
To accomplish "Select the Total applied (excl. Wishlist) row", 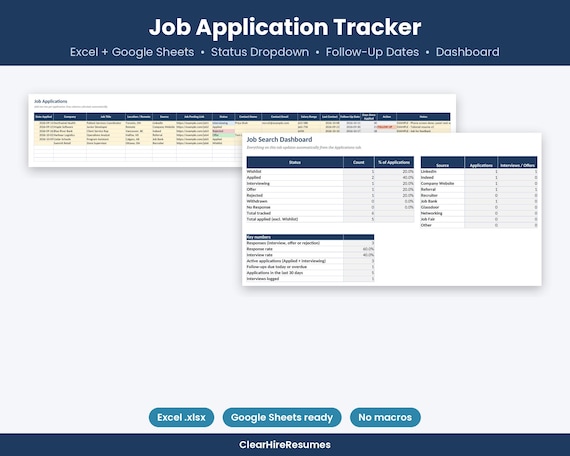I will pos(330,219).
